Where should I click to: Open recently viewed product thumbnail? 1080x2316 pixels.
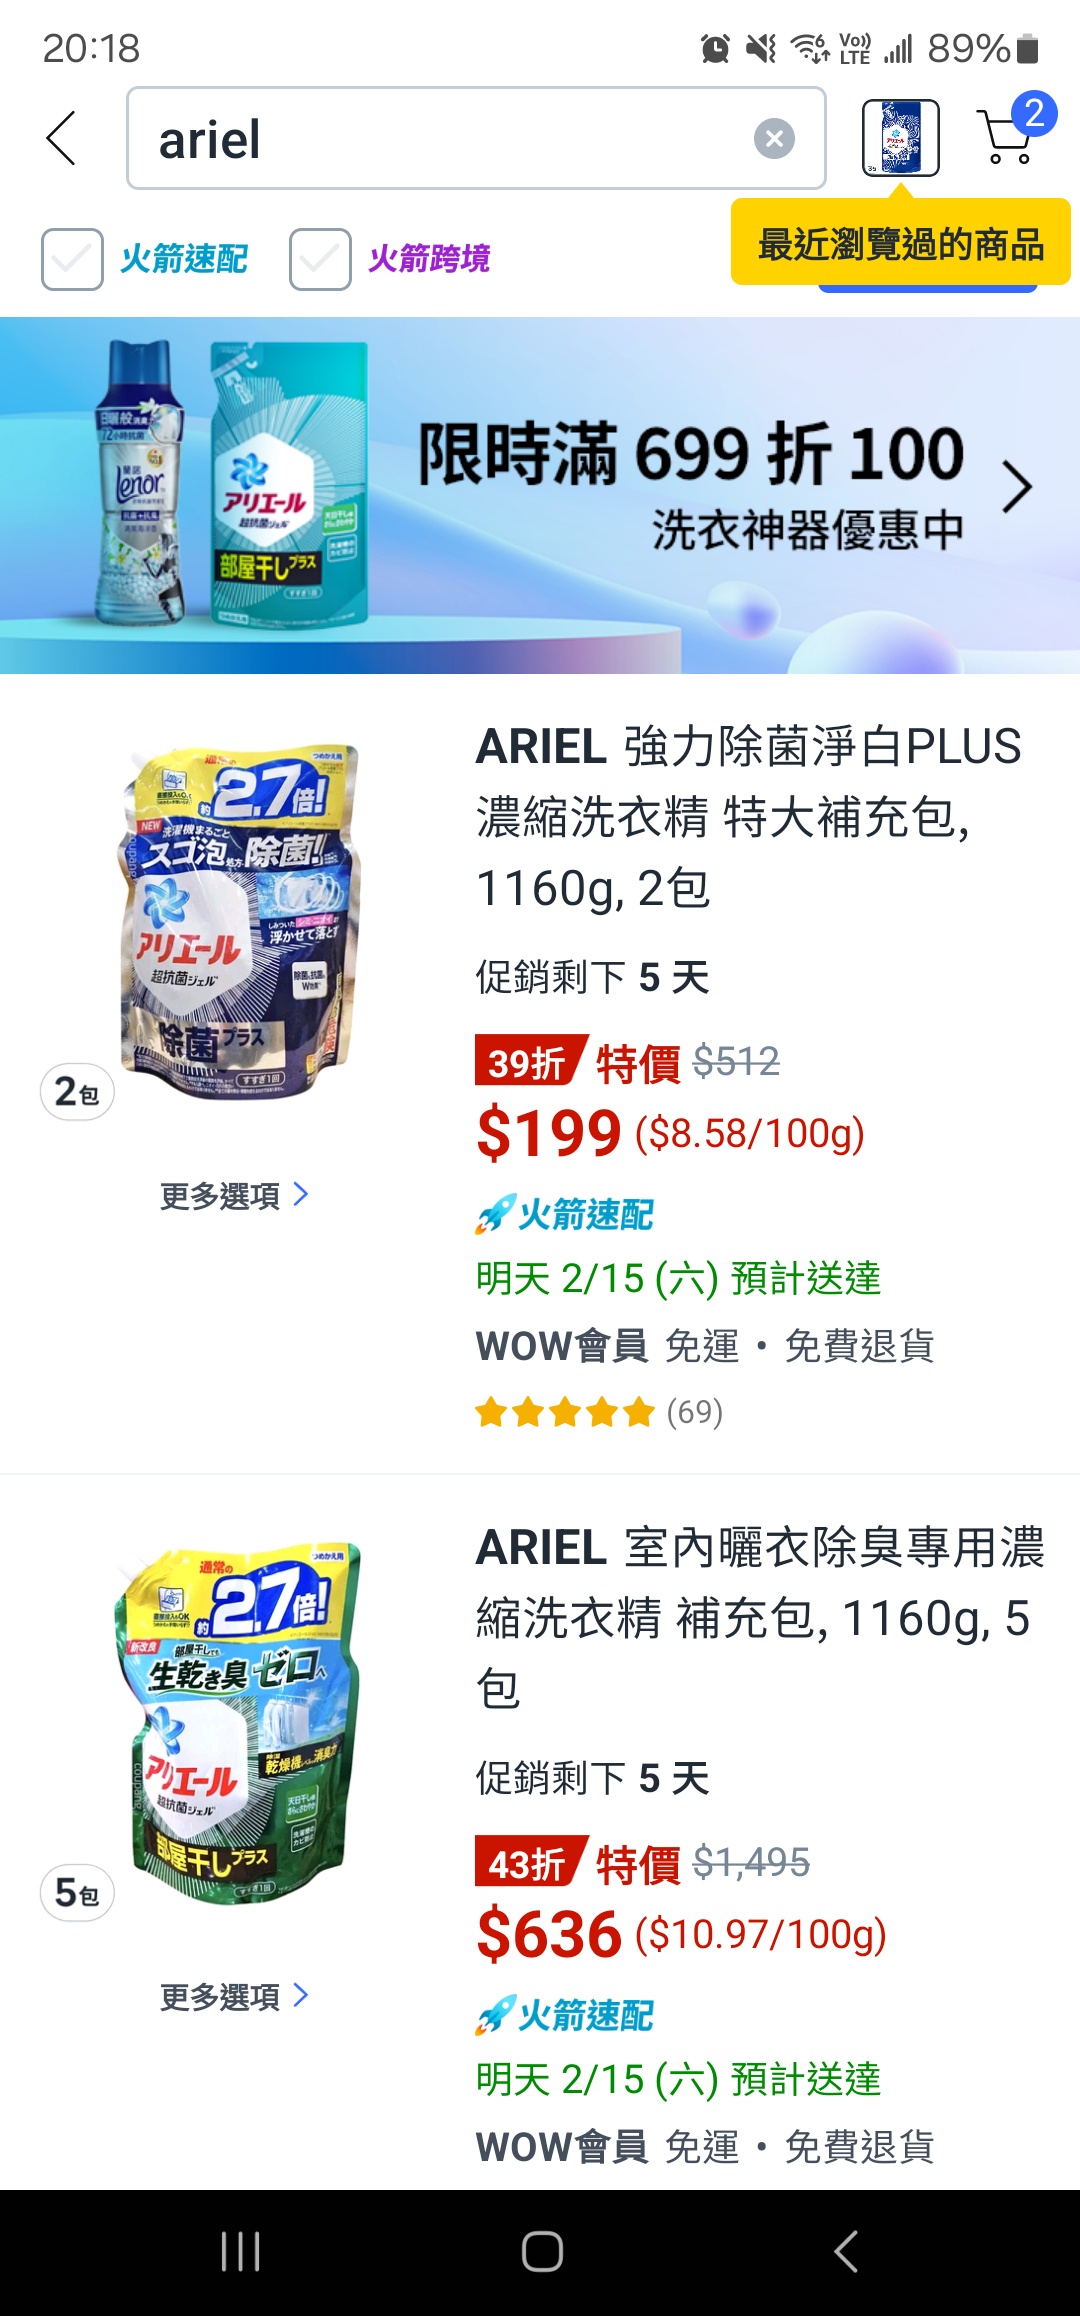click(901, 138)
